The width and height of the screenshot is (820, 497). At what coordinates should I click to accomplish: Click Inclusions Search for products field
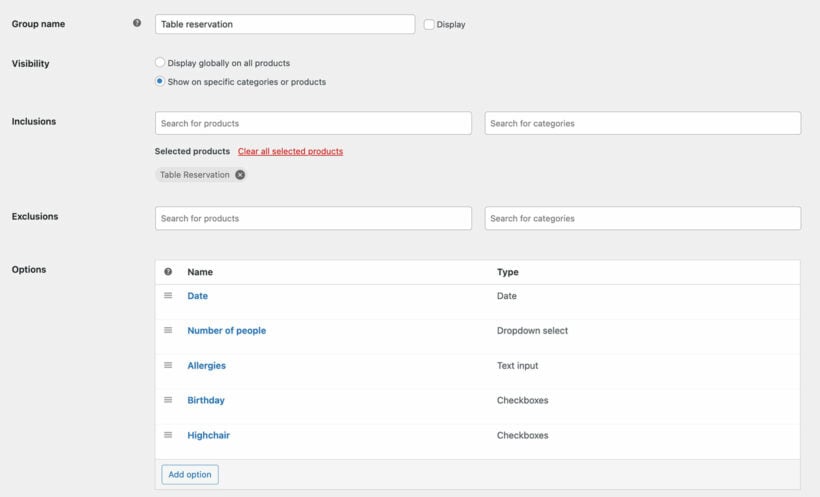[x=313, y=123]
